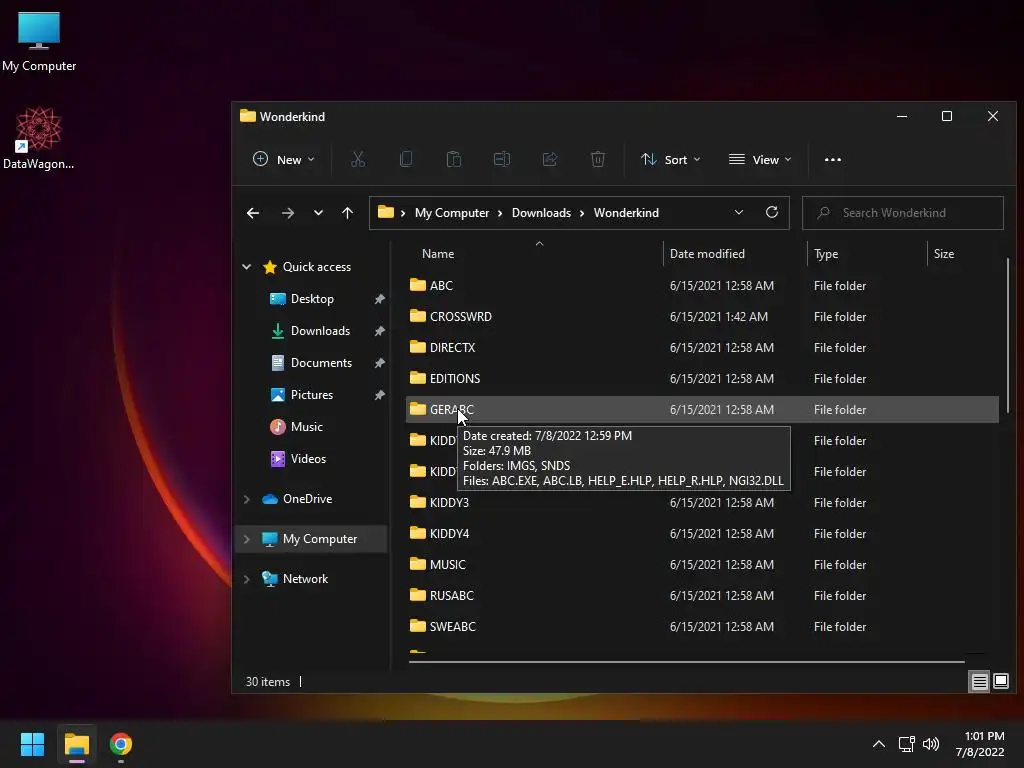Image resolution: width=1024 pixels, height=768 pixels.
Task: Launch Google Chrome from taskbar
Action: (121, 744)
